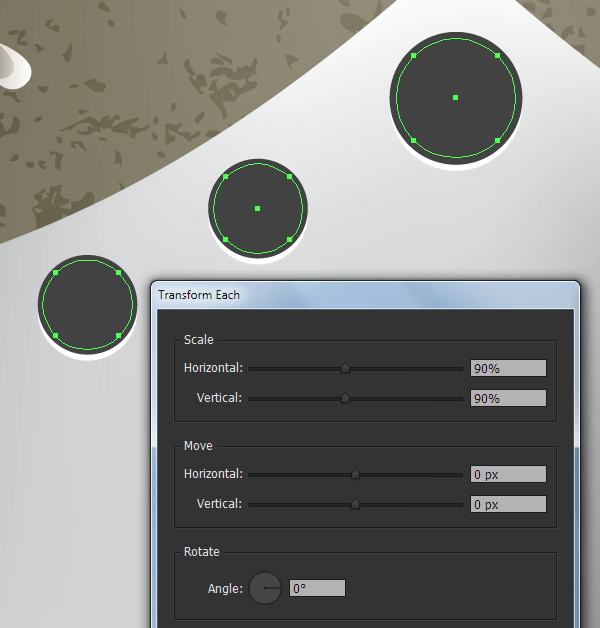Screen dimensions: 600x628
Task: Click the large circle's bottom-left anchor point
Action: coord(414,140)
